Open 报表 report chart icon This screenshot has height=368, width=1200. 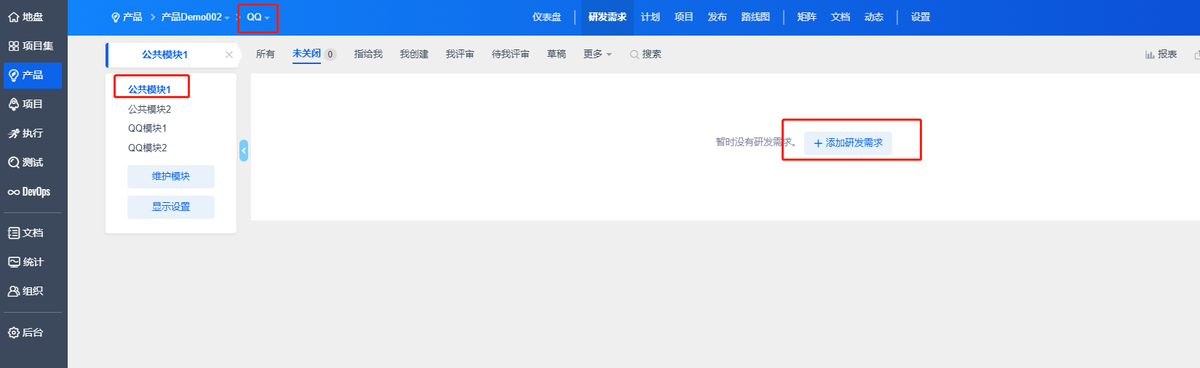pos(1161,54)
